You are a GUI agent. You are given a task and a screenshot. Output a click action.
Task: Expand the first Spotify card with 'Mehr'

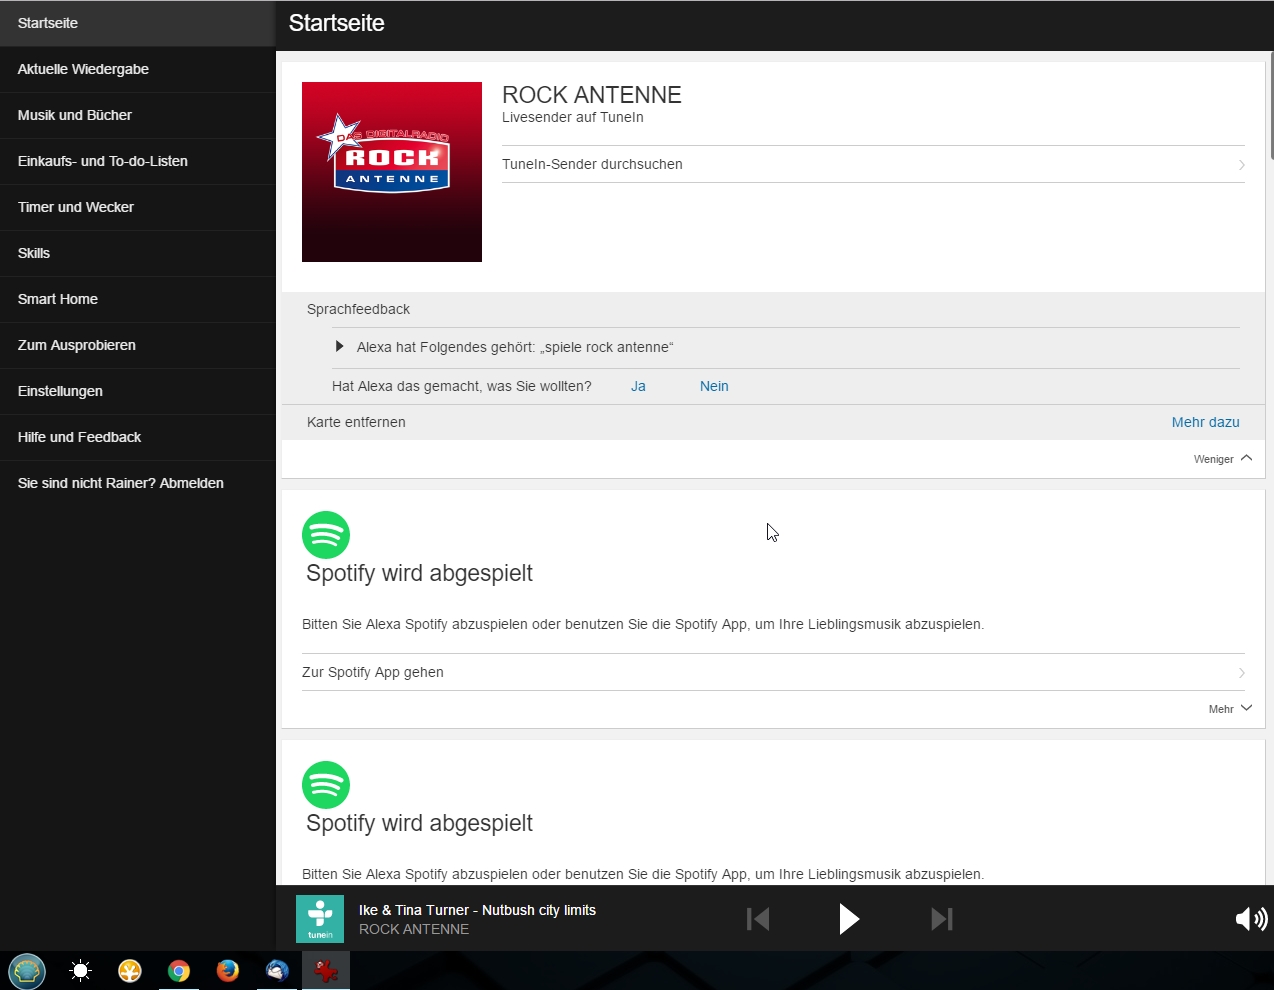pos(1230,709)
